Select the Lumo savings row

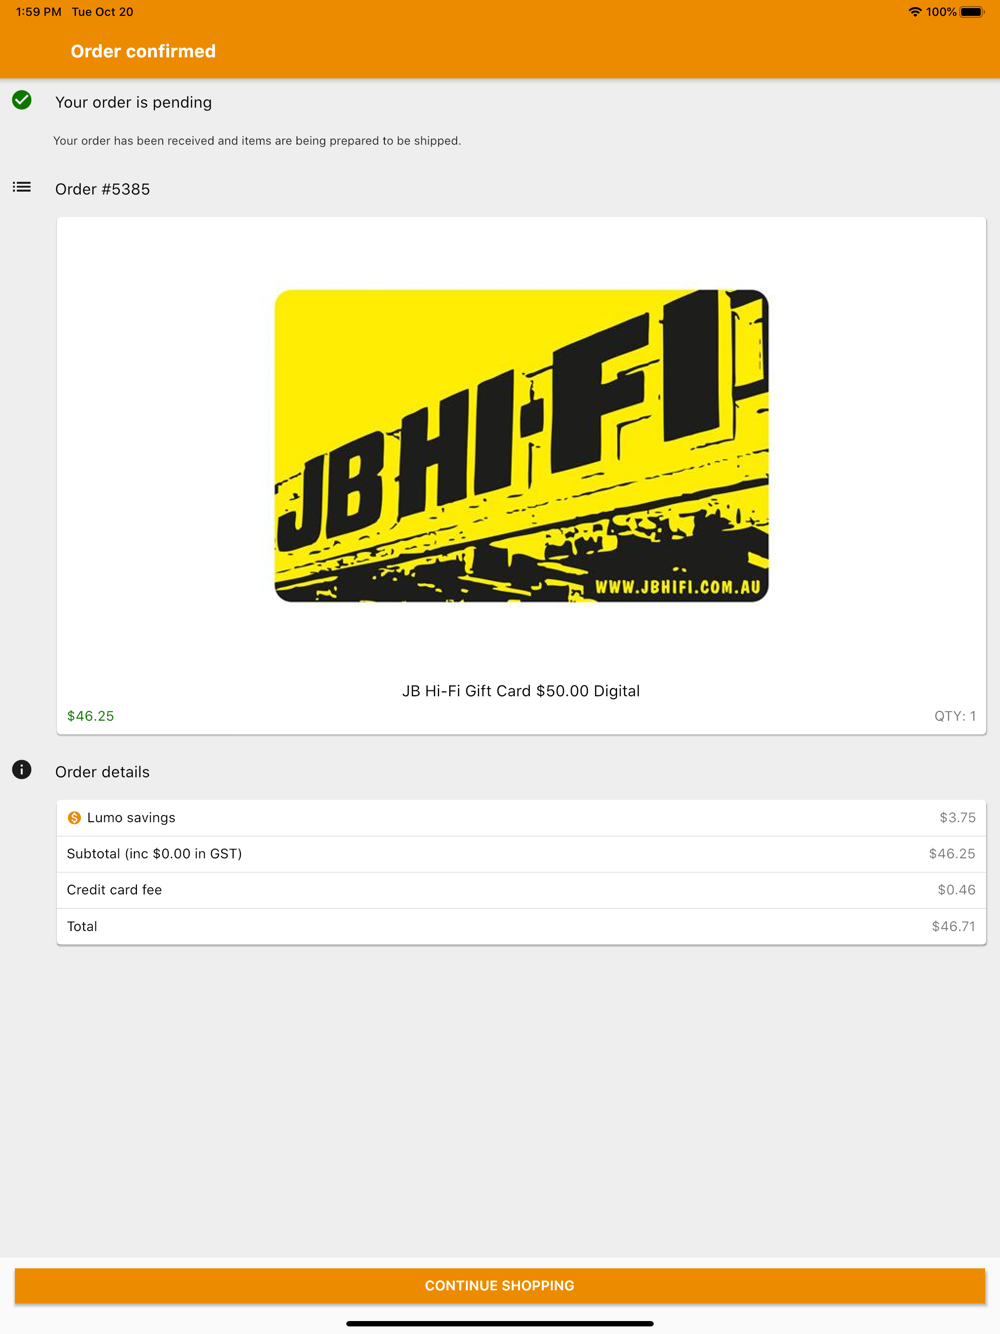pyautogui.click(x=521, y=818)
